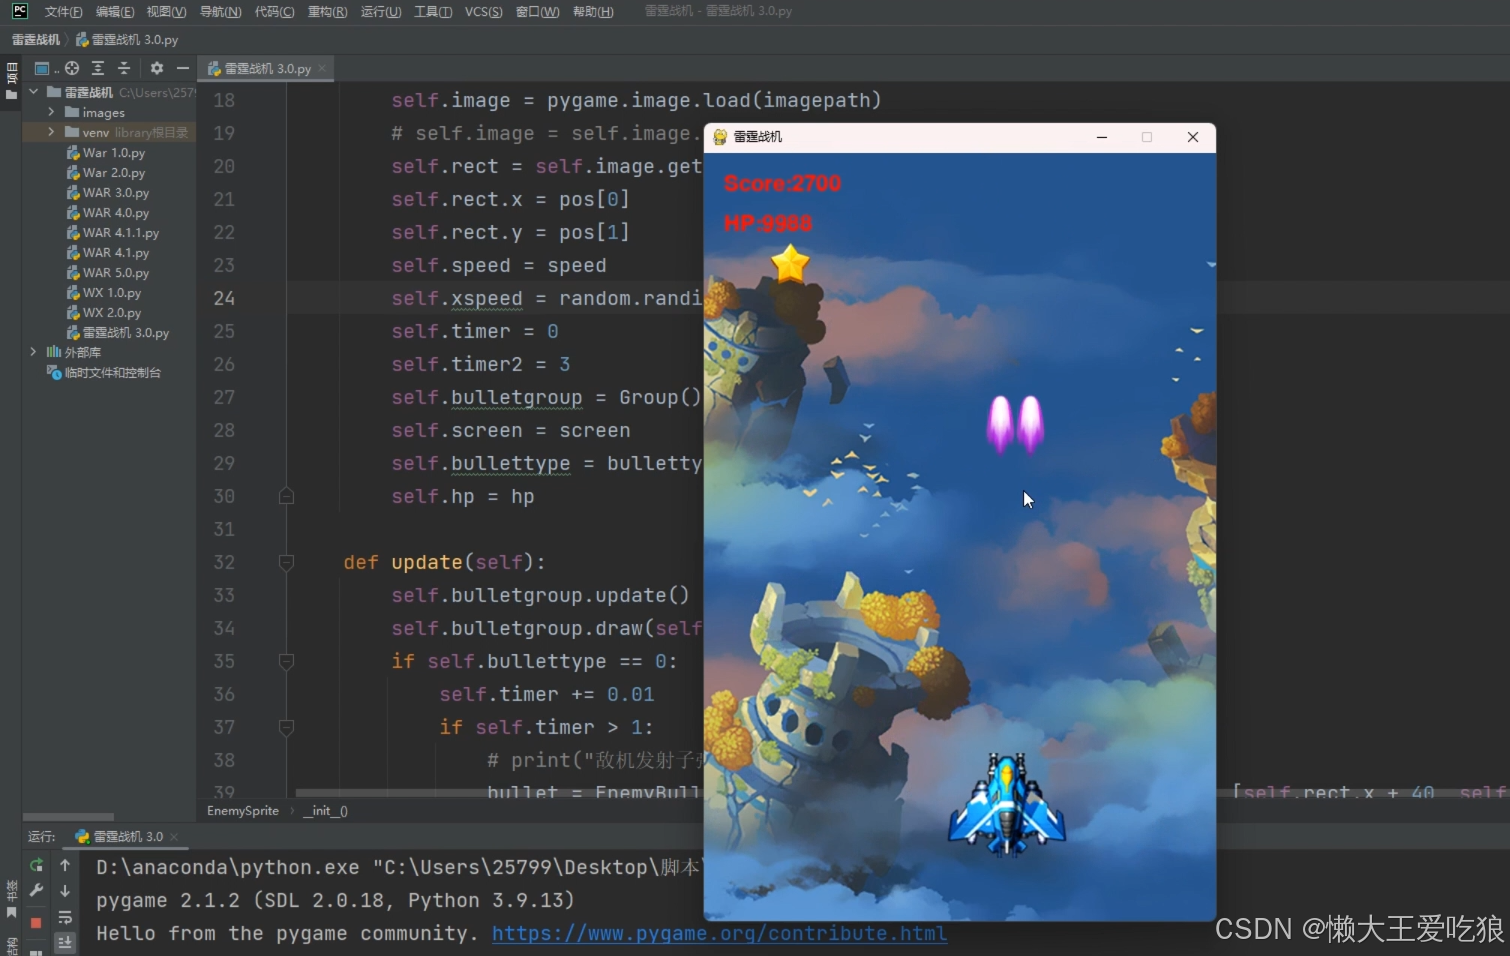Screen dimensions: 1510x956
Task: Open the 工具(T) menu
Action: pos(433,12)
